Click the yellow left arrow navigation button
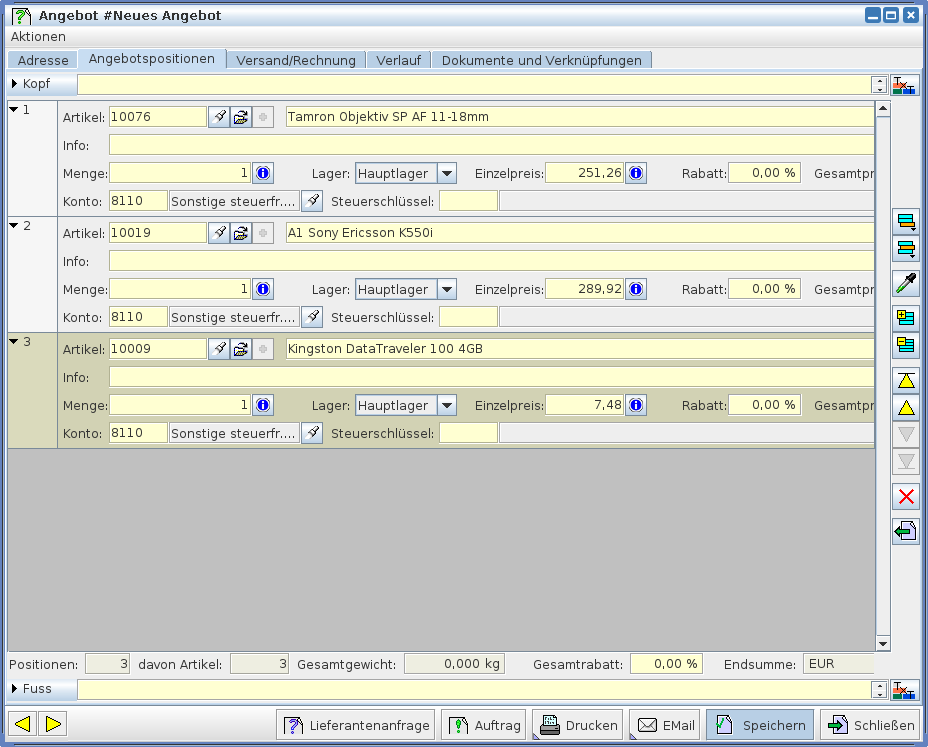 (23, 724)
